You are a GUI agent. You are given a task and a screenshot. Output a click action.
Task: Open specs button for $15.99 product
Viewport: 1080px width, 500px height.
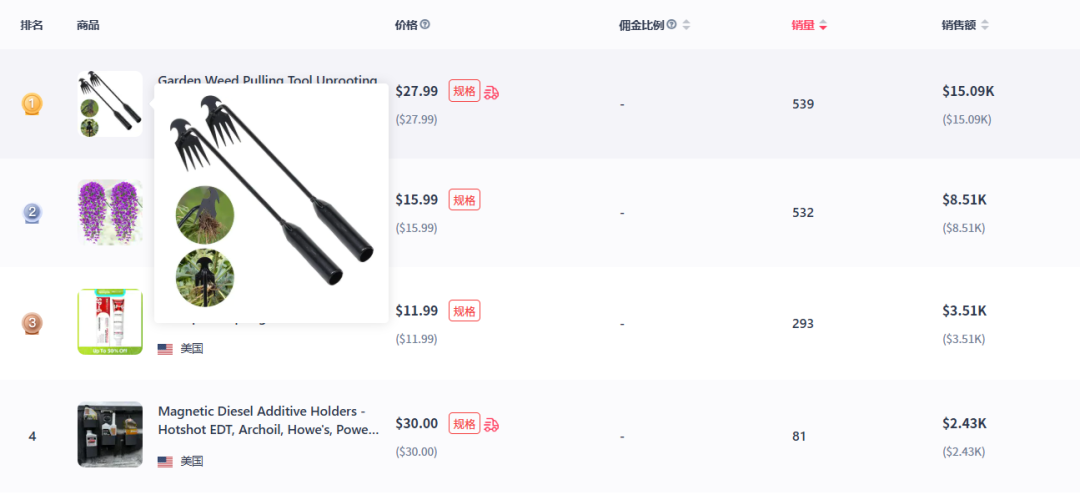pyautogui.click(x=464, y=200)
